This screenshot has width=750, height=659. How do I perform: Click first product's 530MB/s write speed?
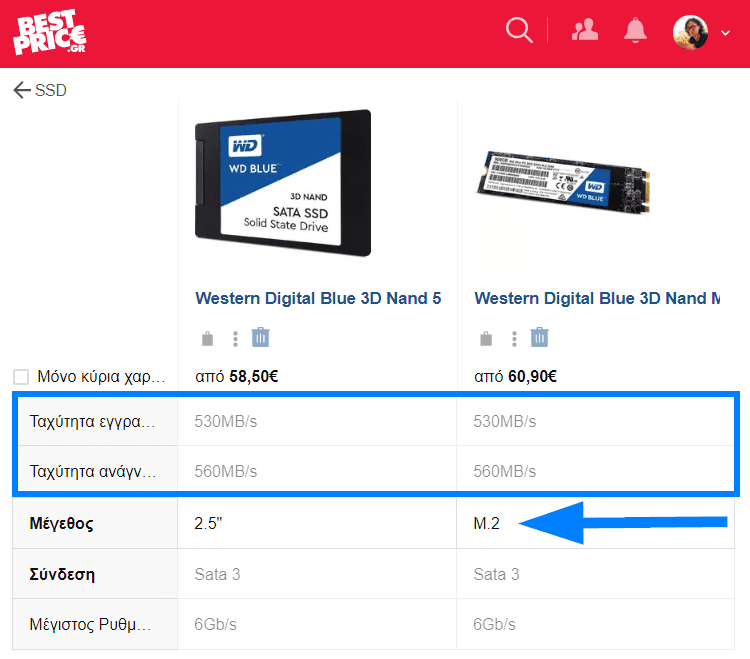point(226,421)
